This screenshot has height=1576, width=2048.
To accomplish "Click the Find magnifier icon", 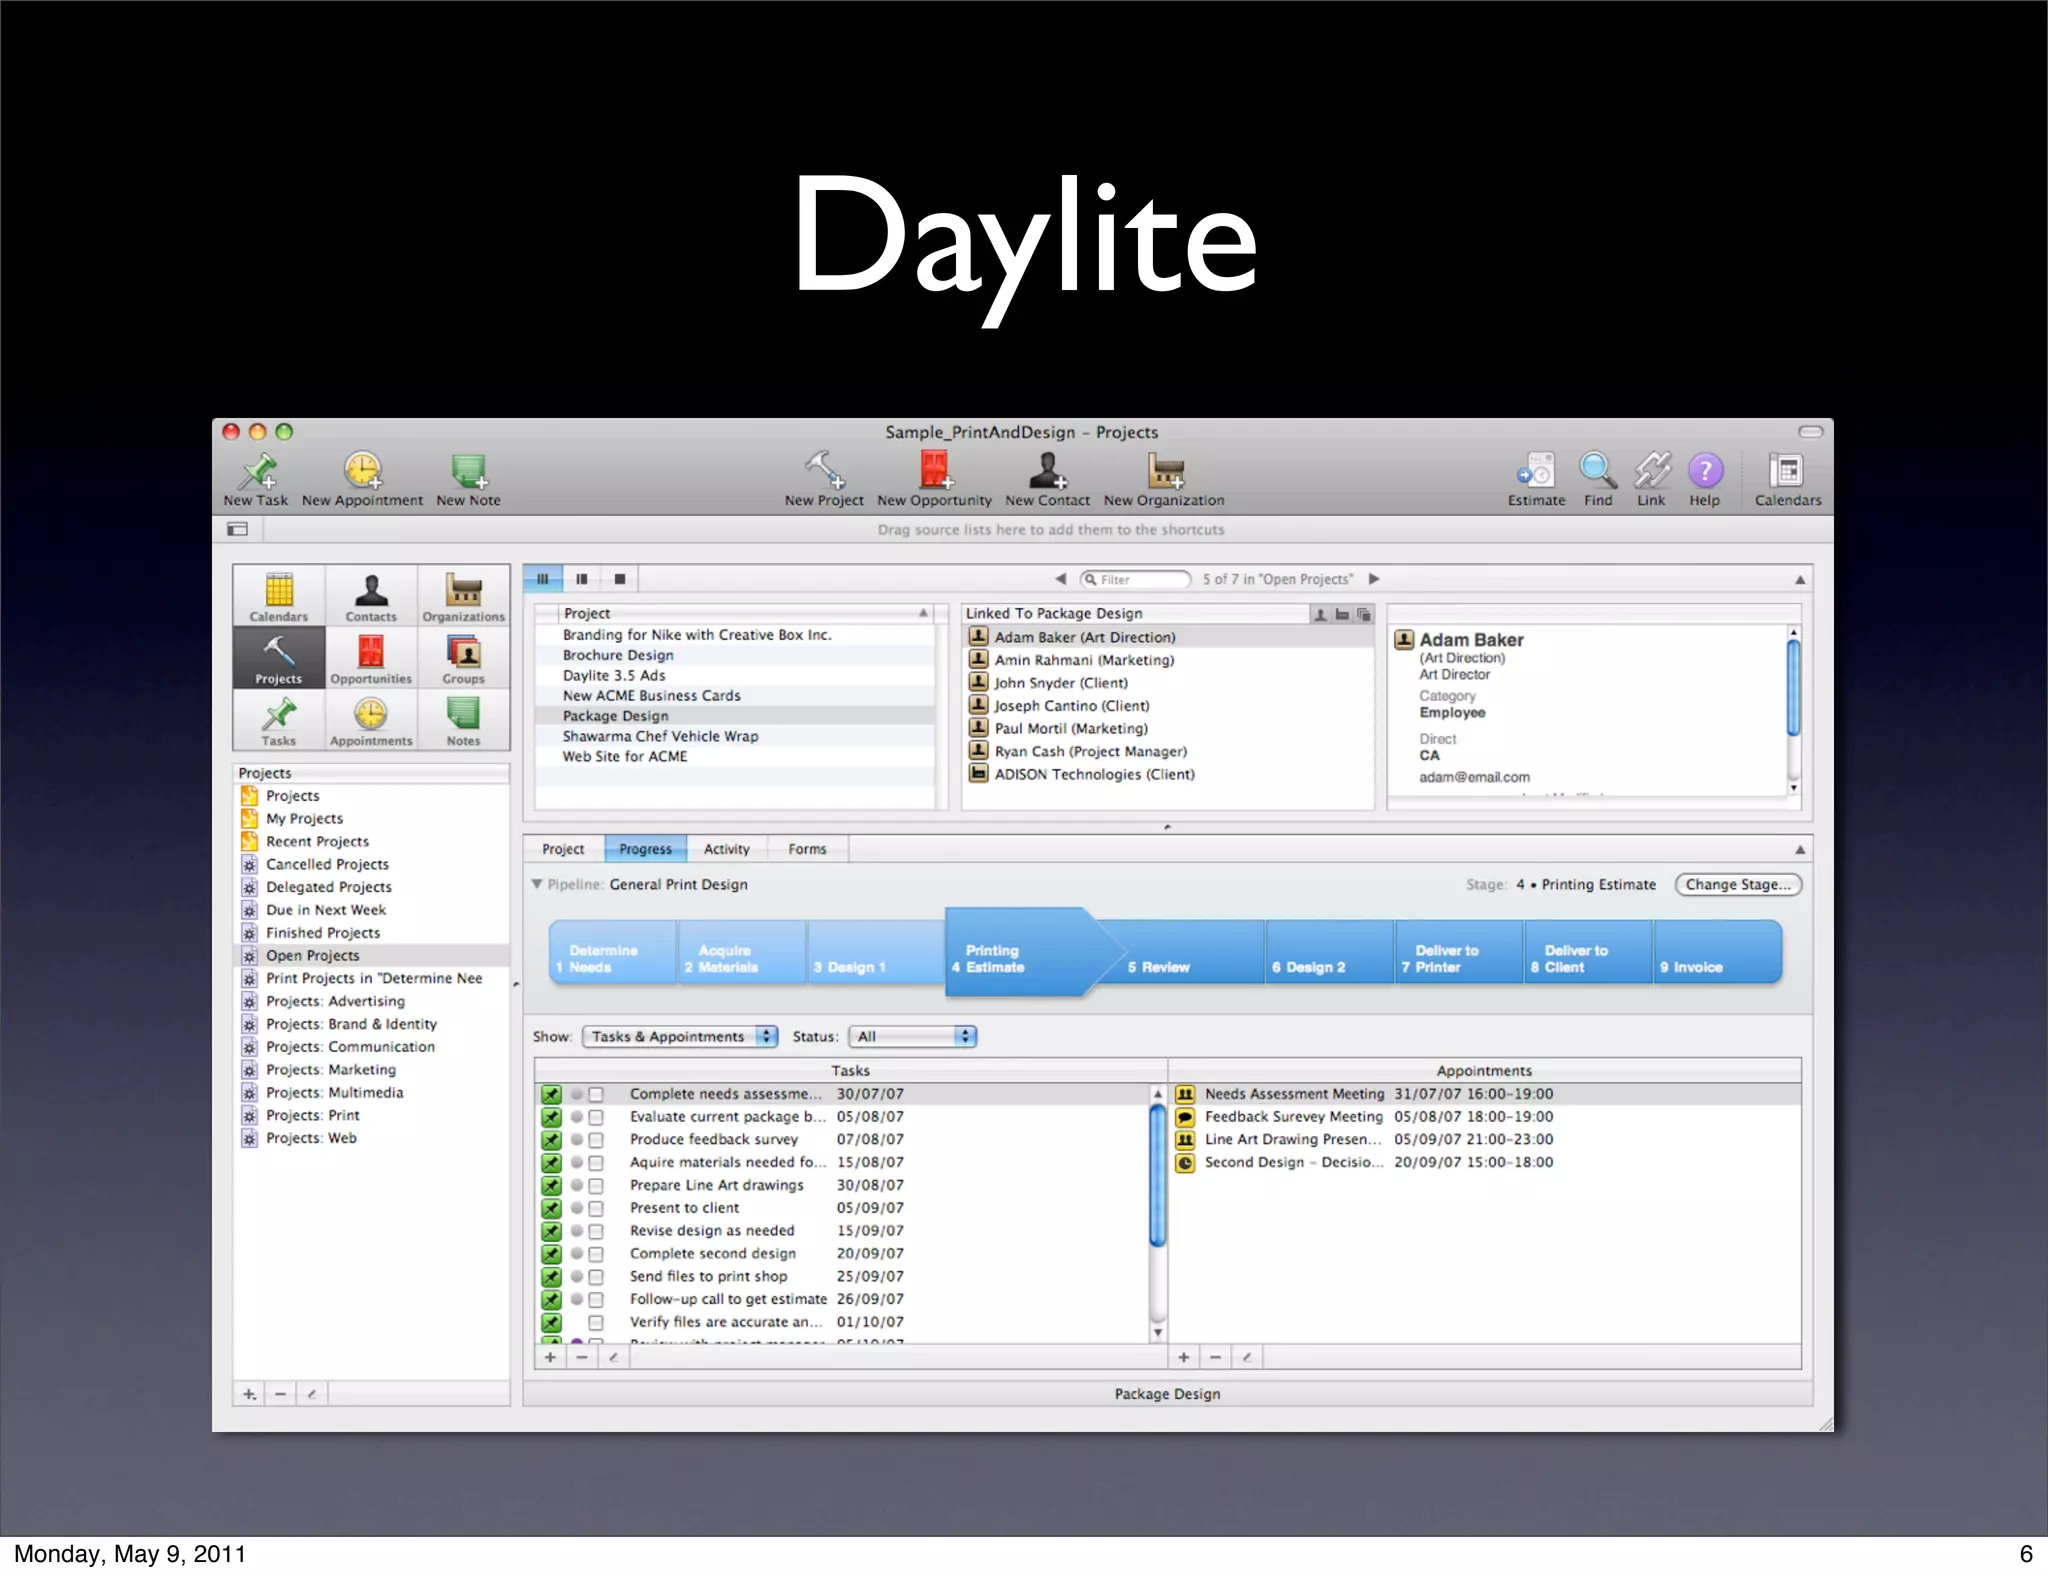I will pyautogui.click(x=1598, y=479).
